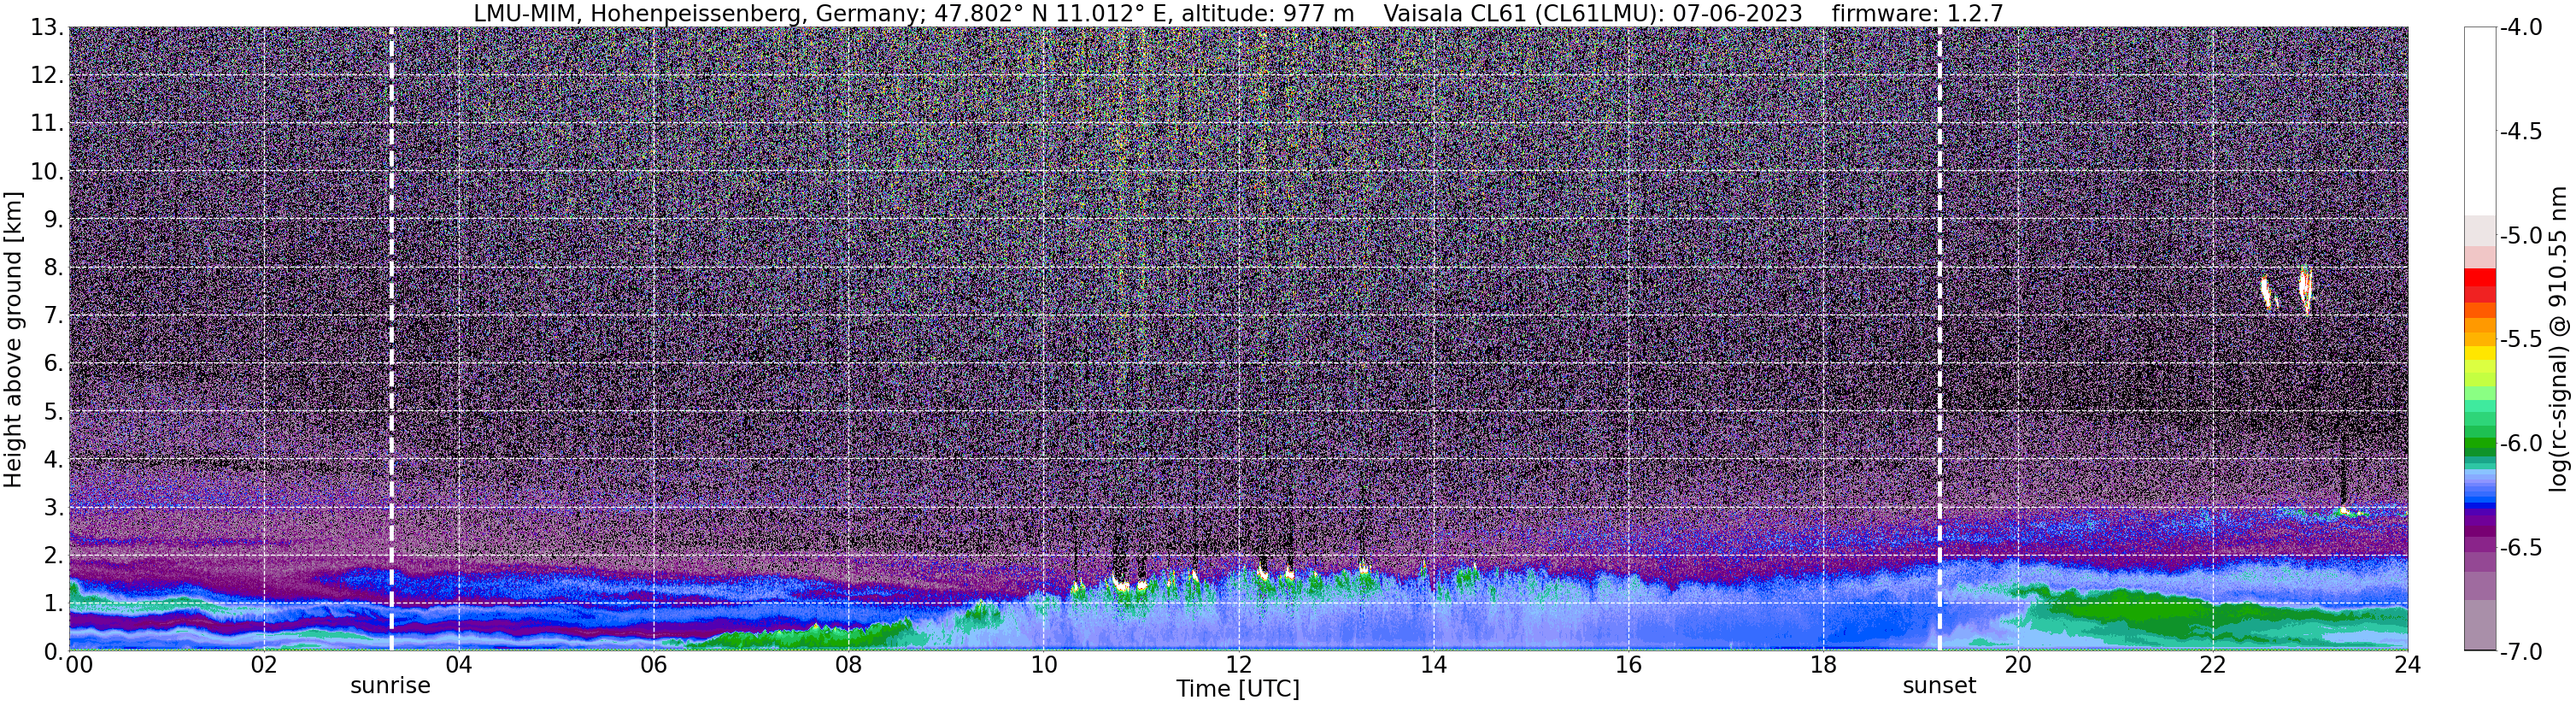
Task: Click the x-axis tick label 08
Action: coord(849,666)
